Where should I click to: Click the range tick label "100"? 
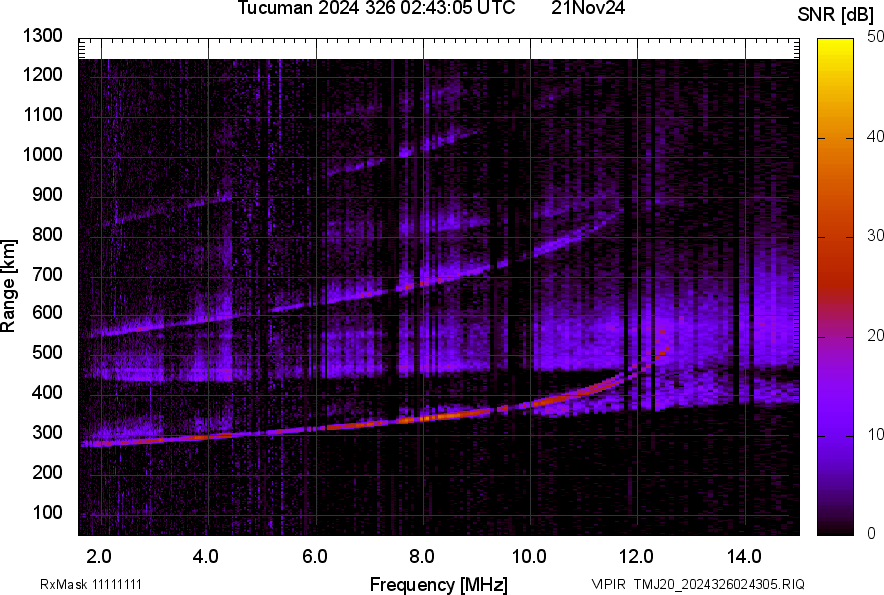click(47, 512)
